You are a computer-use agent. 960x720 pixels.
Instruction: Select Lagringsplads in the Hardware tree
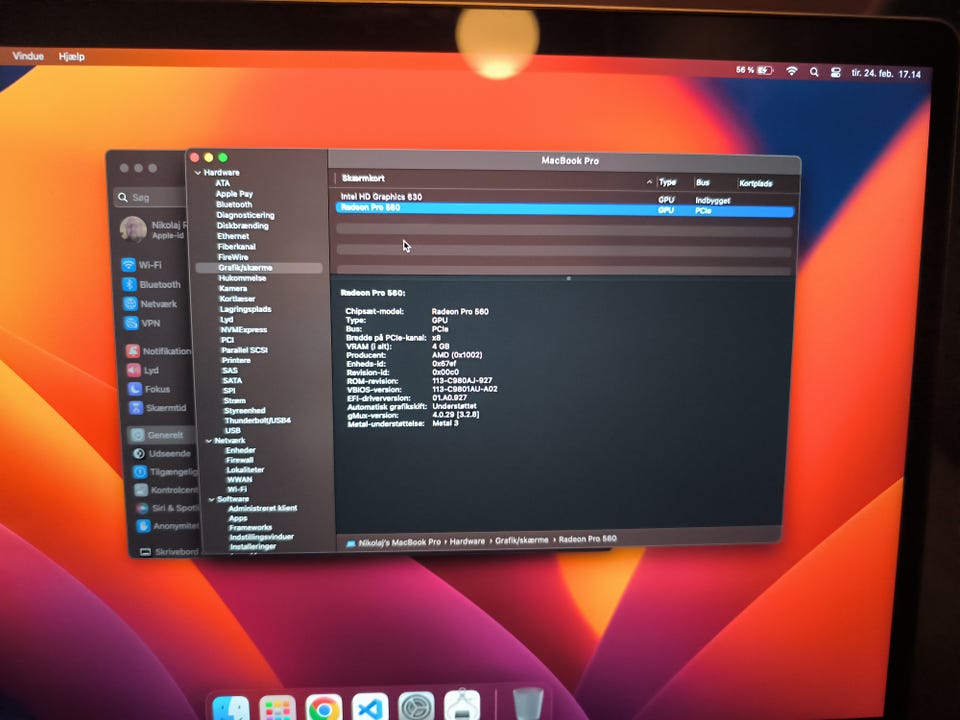pyautogui.click(x=246, y=309)
